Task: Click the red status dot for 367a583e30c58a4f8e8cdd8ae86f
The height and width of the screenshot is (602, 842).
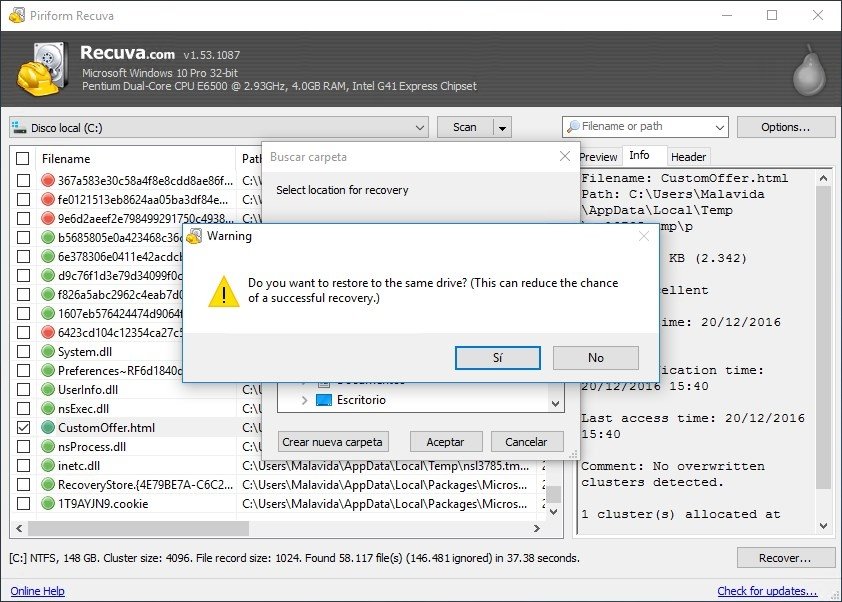Action: tap(48, 180)
